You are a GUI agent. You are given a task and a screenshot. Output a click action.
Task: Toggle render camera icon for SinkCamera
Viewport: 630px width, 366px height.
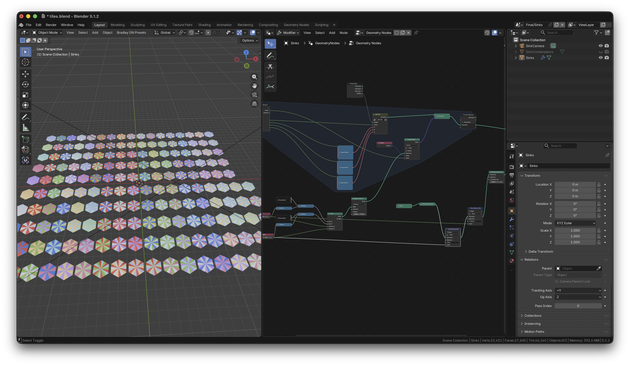click(x=607, y=46)
